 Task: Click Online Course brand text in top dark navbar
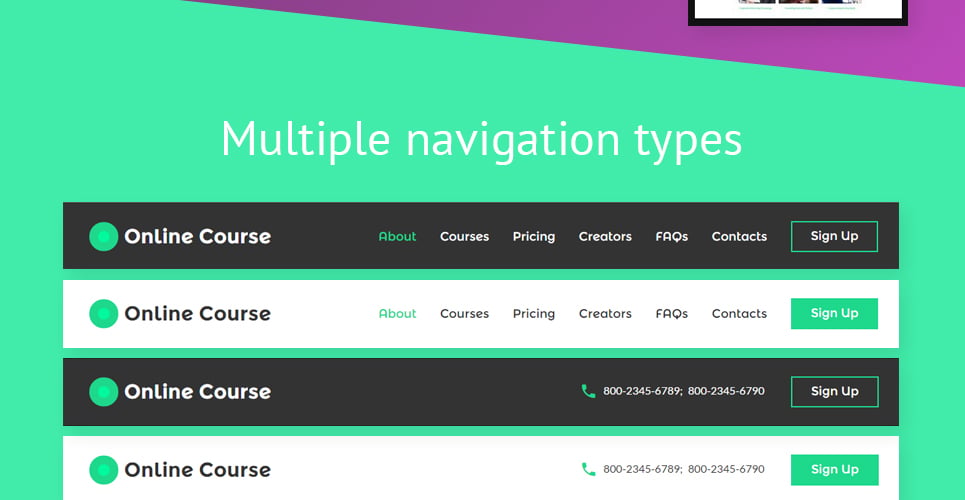[198, 236]
